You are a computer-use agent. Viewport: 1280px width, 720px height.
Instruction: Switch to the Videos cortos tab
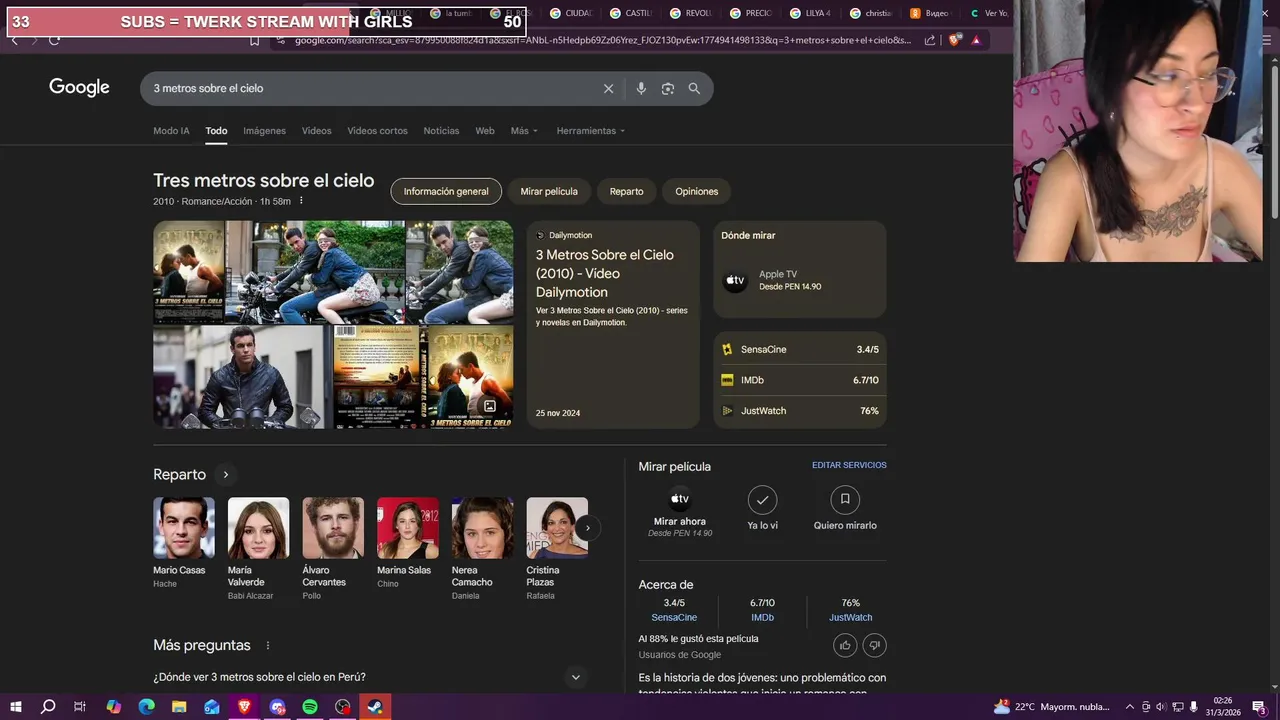[x=377, y=131]
